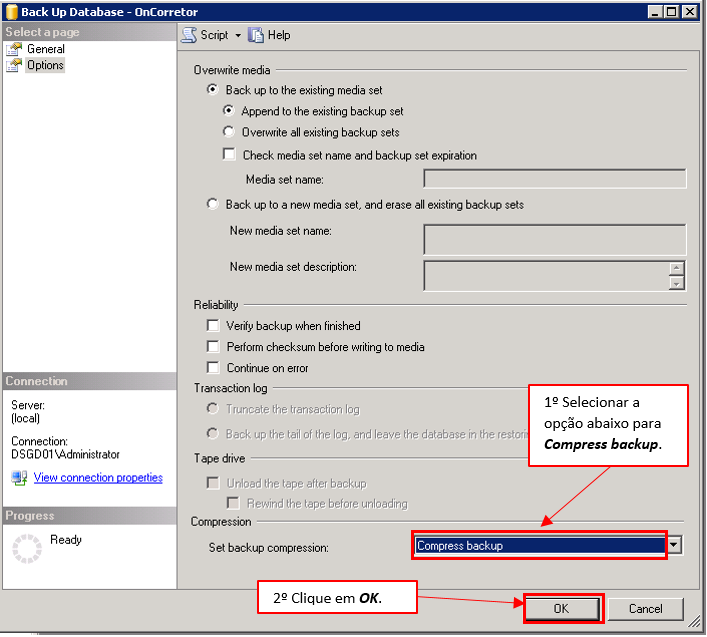707x637 pixels.
Task: Click the Help toolbar button
Action: point(269,35)
